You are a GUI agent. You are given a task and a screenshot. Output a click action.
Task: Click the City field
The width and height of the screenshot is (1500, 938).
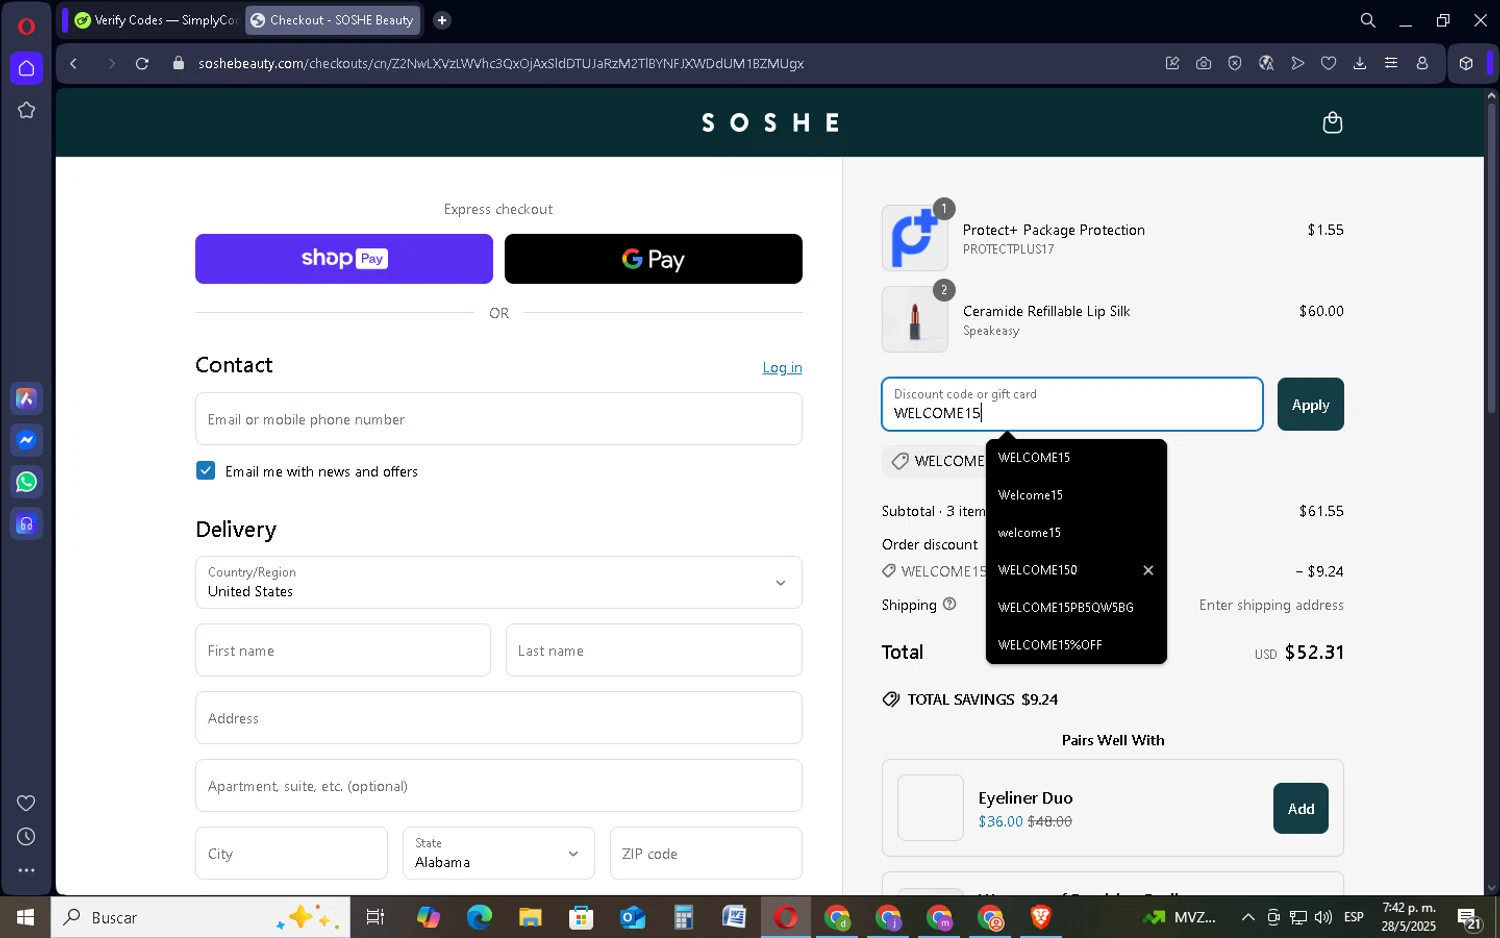pos(291,853)
